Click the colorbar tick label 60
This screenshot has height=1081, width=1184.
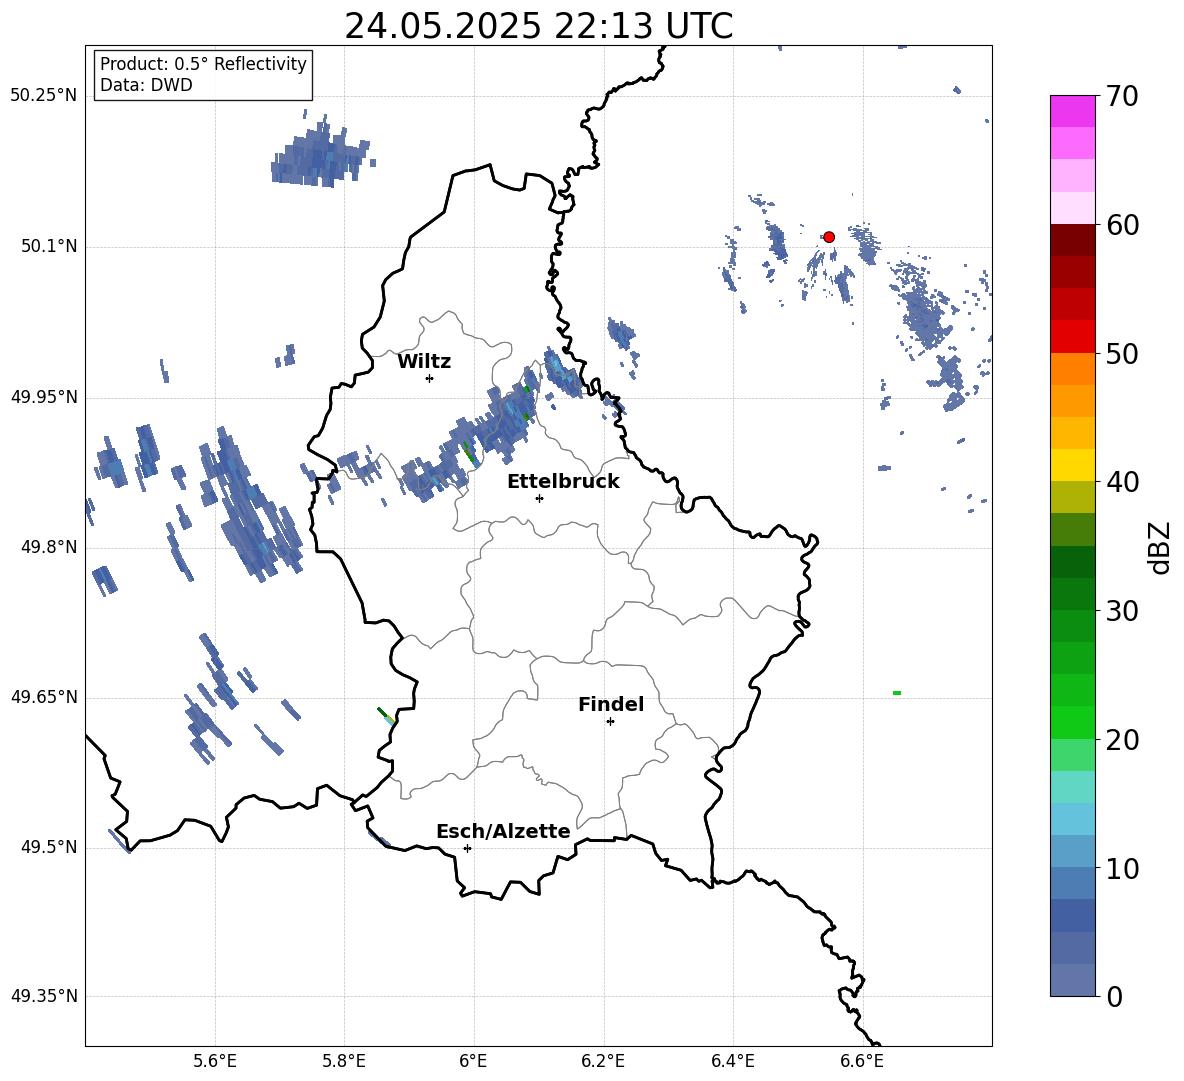click(1122, 225)
